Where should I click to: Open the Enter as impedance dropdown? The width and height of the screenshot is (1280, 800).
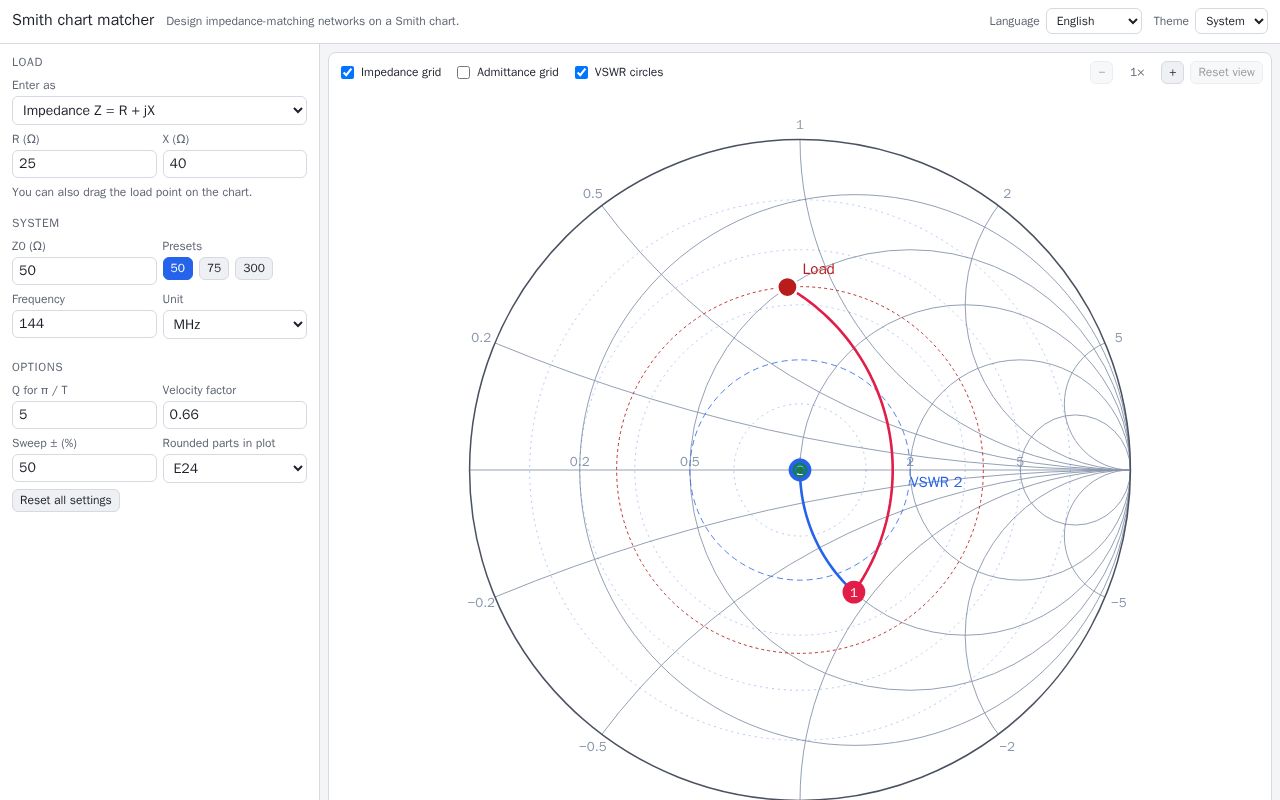coord(159,110)
